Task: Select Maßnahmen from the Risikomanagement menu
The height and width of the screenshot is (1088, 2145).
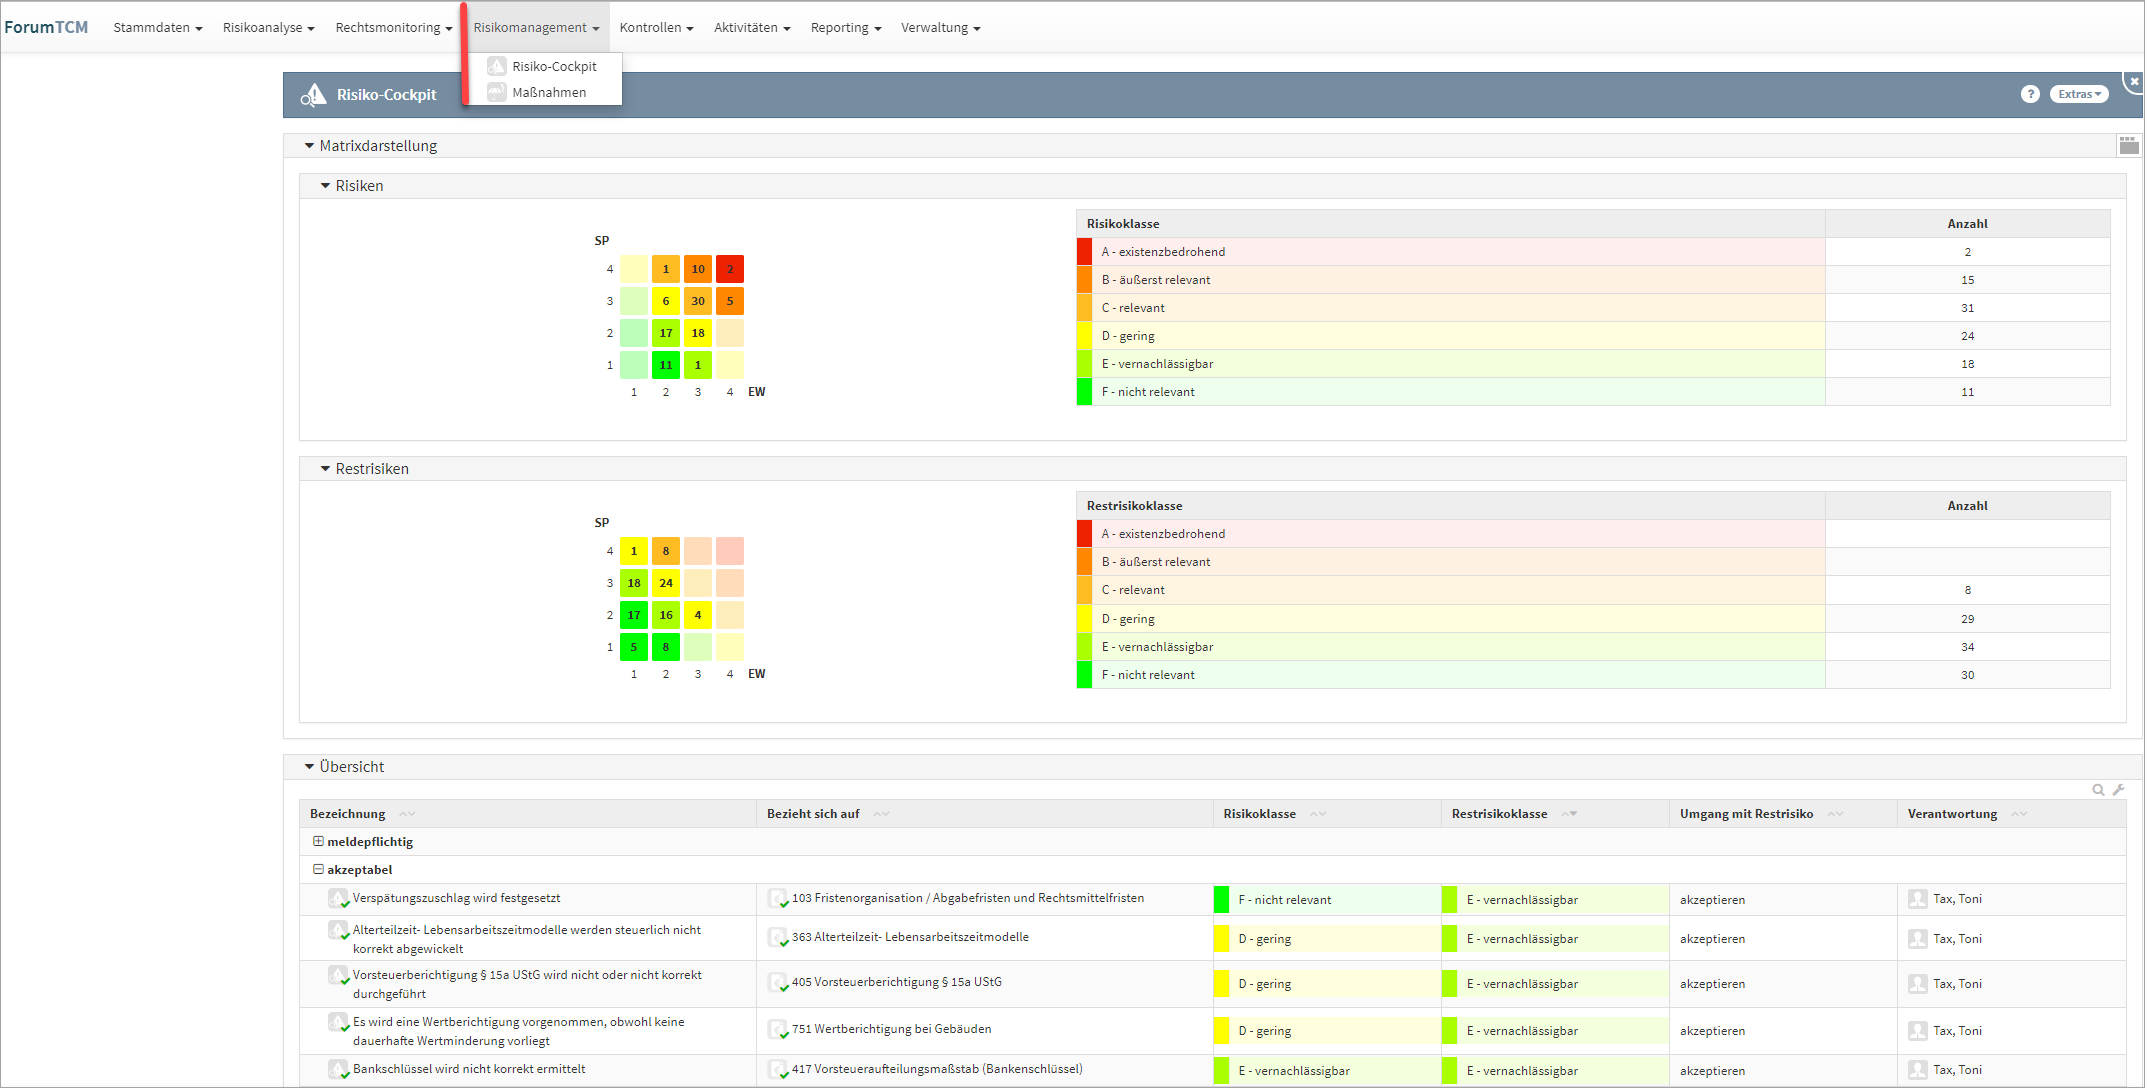Action: point(549,92)
